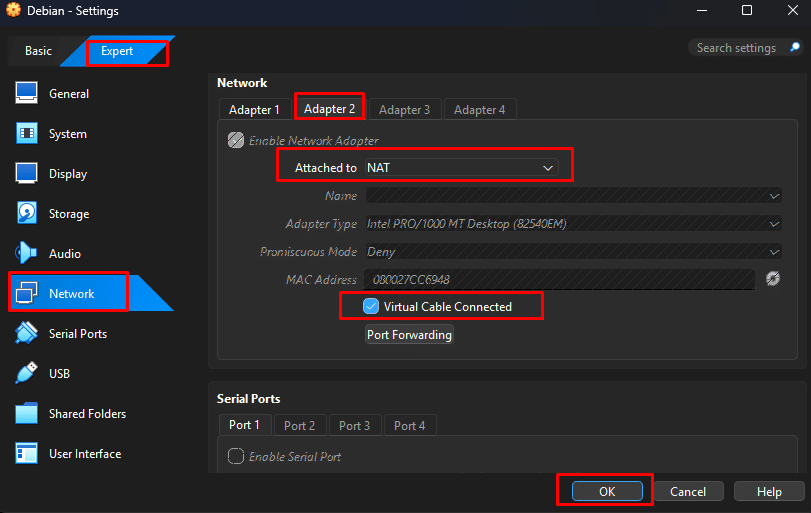
Task: Click the search magnifier icon
Action: (795, 48)
